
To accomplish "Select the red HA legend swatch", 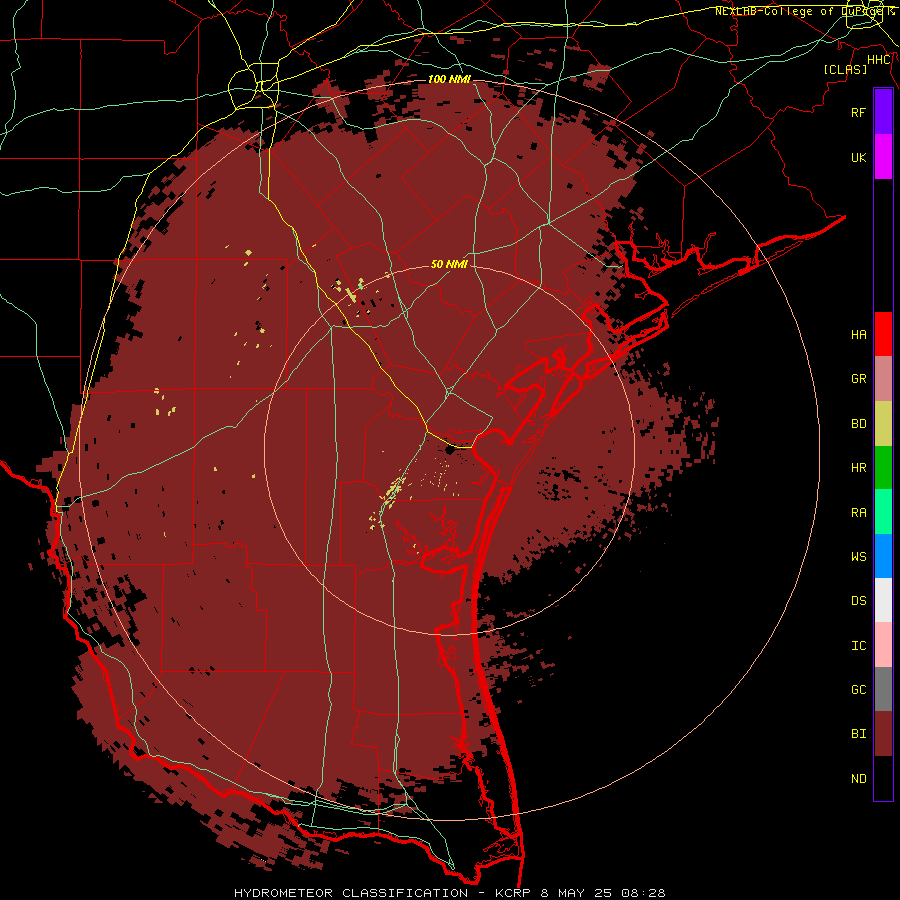I will coord(883,334).
